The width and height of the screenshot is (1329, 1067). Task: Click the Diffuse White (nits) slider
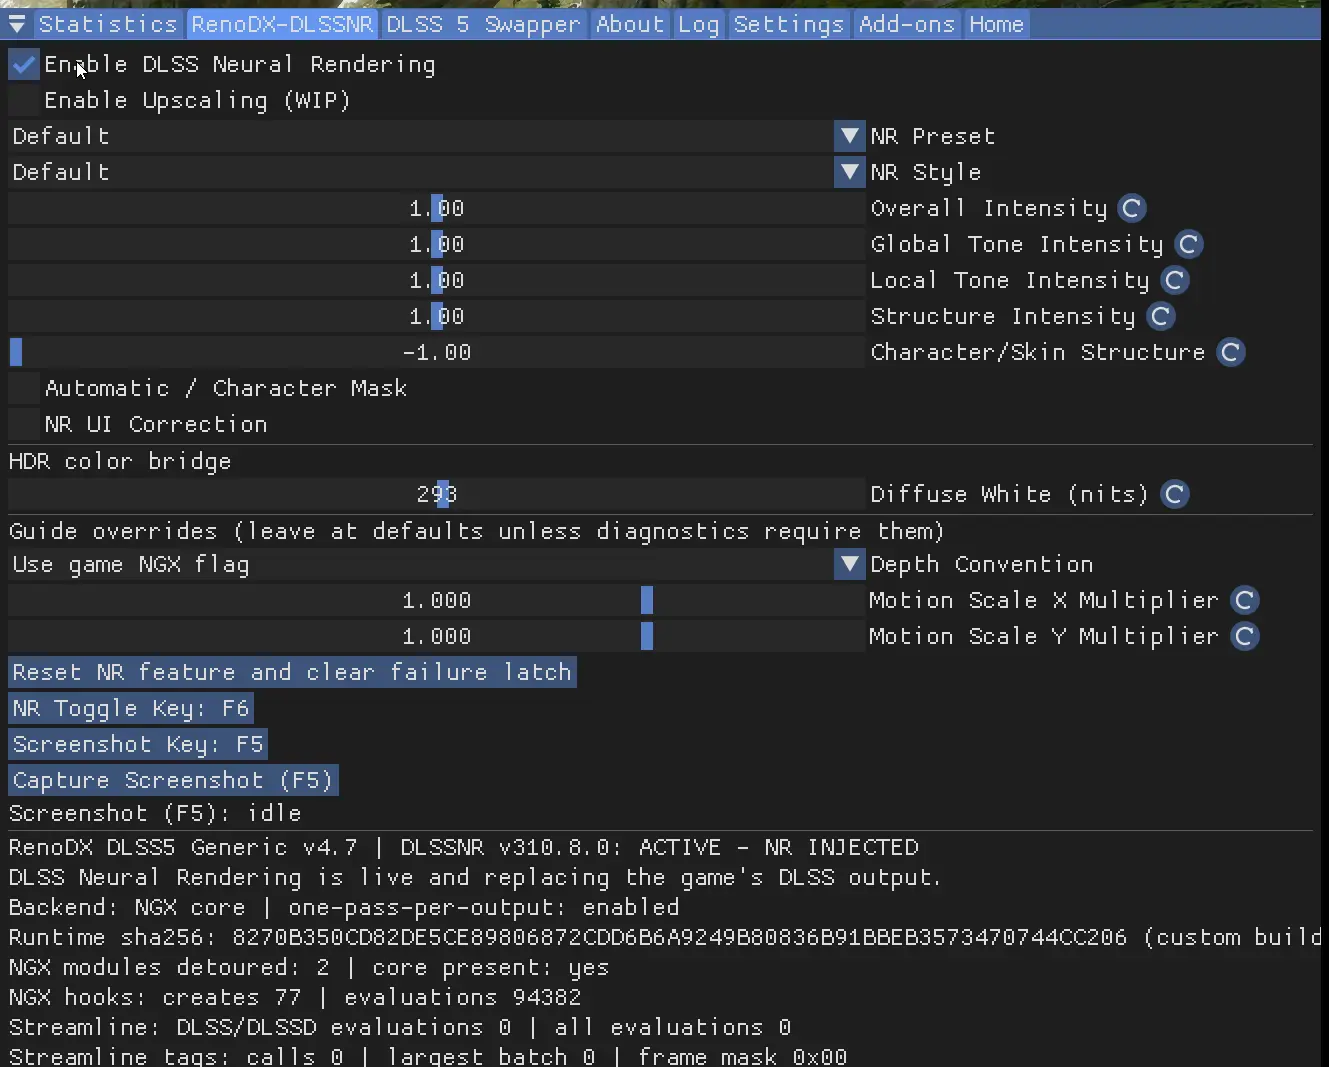click(437, 494)
